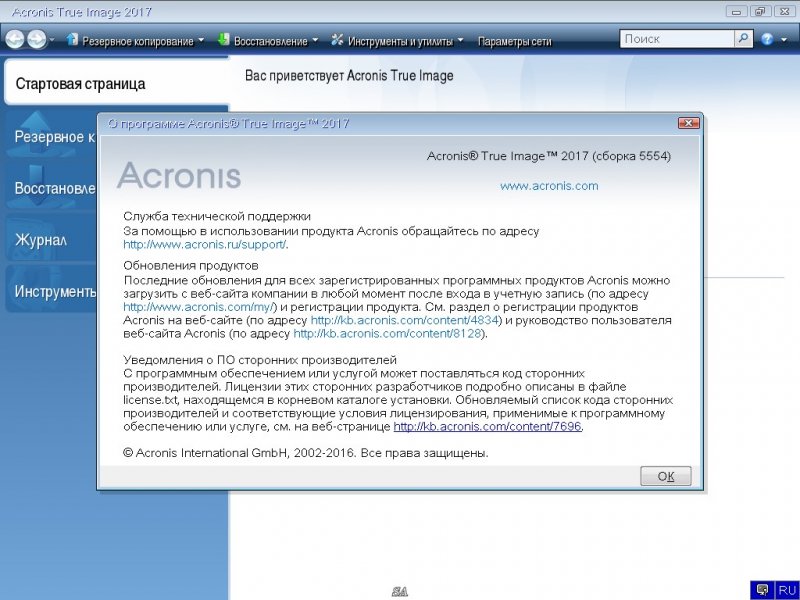Open www.acronis.com/my/ link
The width and height of the screenshot is (800, 600).
click(x=198, y=307)
